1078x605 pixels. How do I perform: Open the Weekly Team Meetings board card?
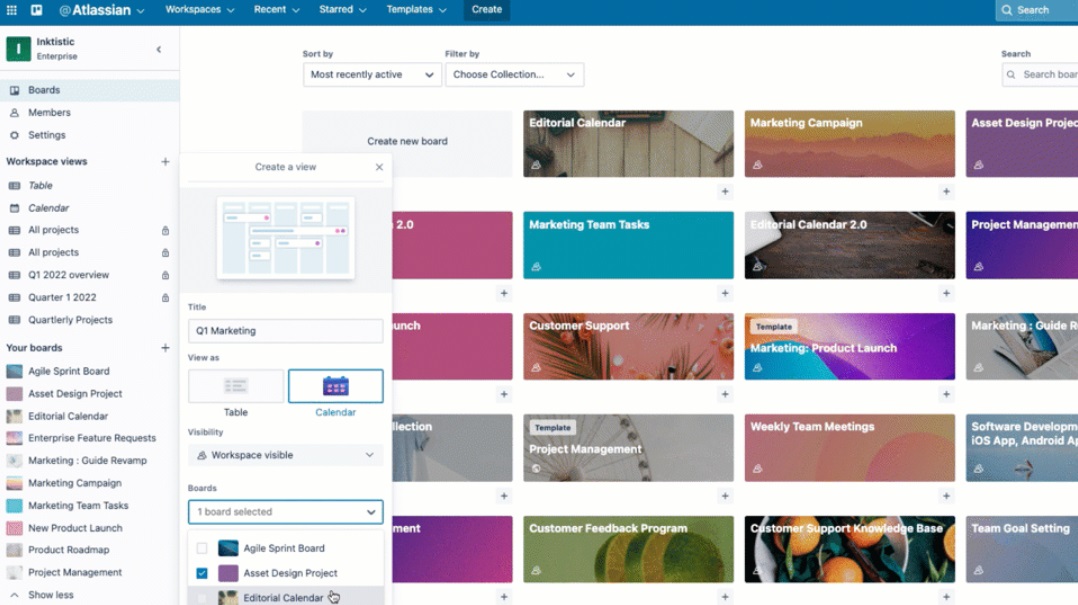850,448
